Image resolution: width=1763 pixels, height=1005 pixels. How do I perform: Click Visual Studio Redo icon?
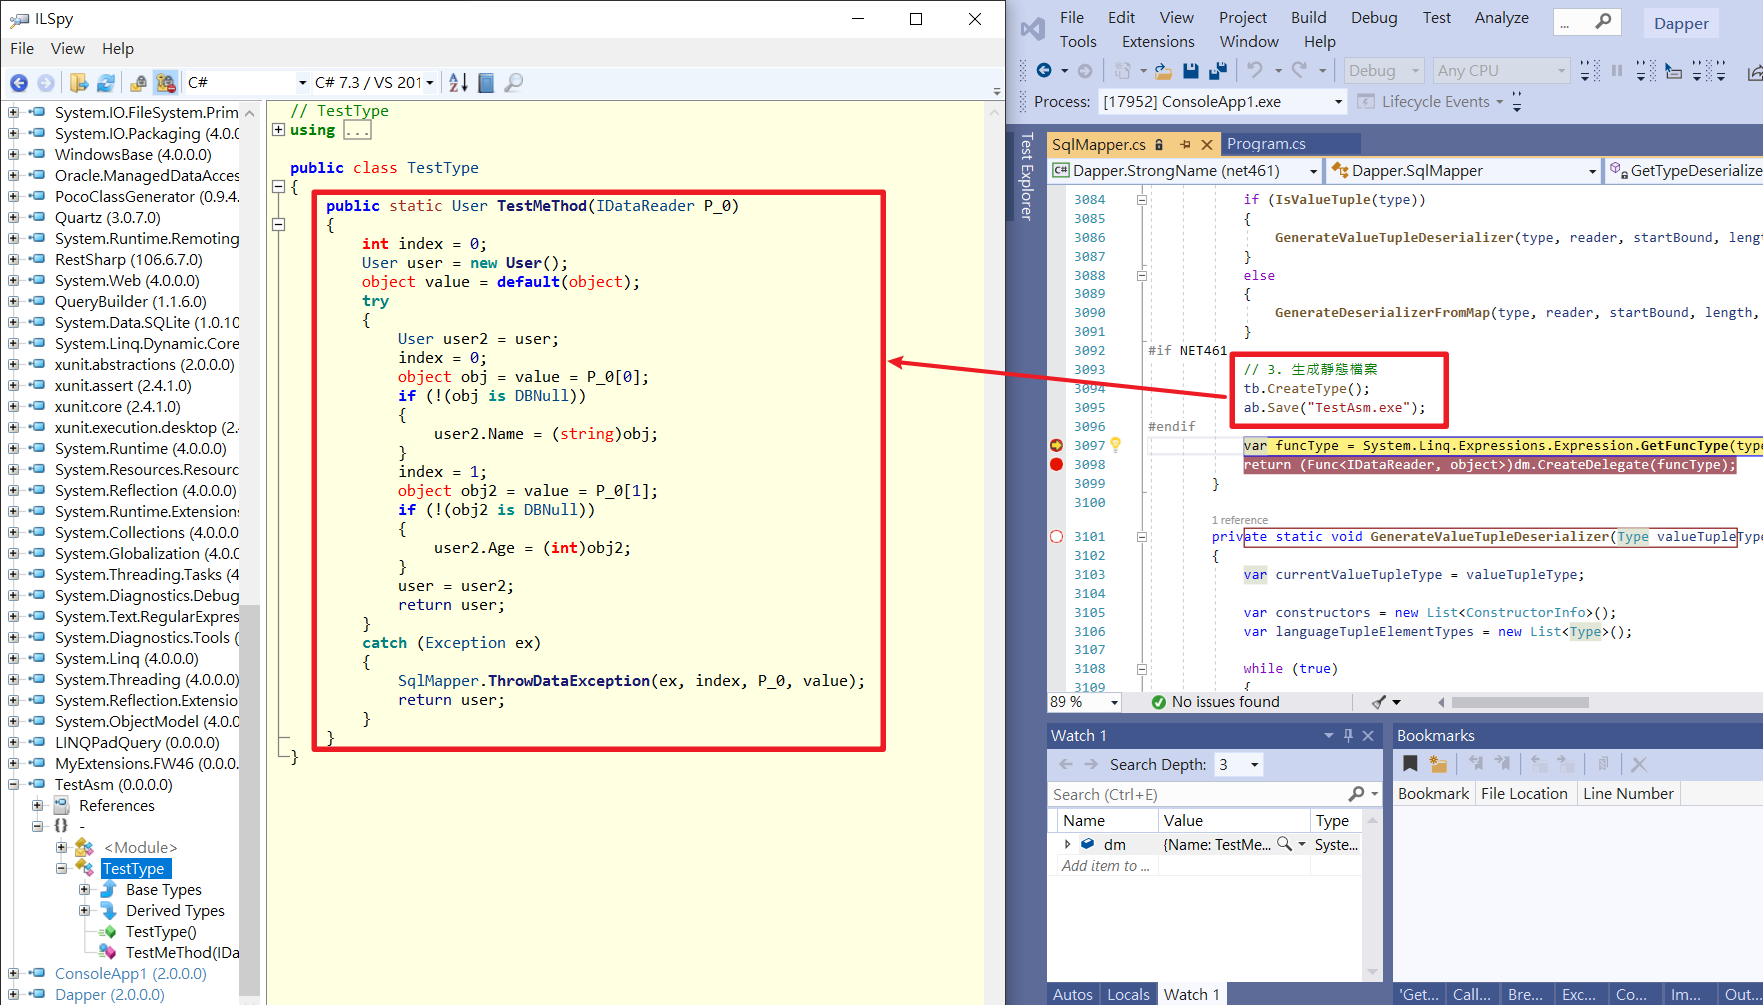click(x=1299, y=70)
